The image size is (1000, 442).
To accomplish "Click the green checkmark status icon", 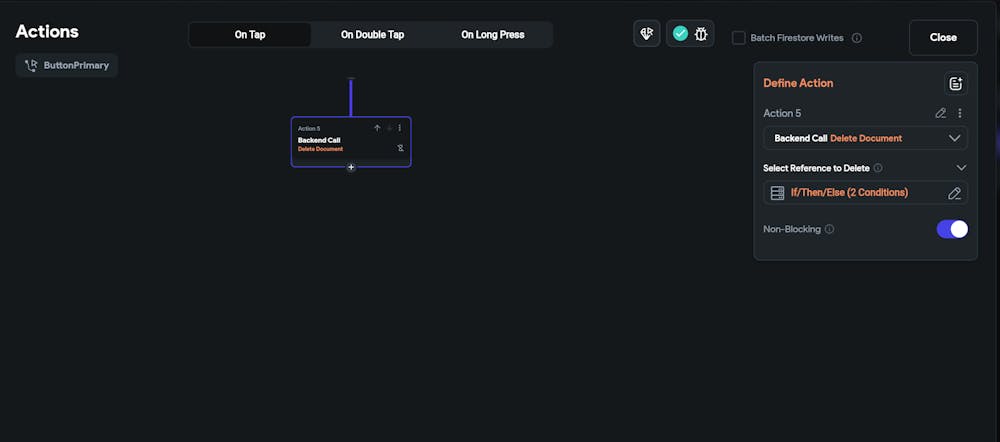I will 680,34.
